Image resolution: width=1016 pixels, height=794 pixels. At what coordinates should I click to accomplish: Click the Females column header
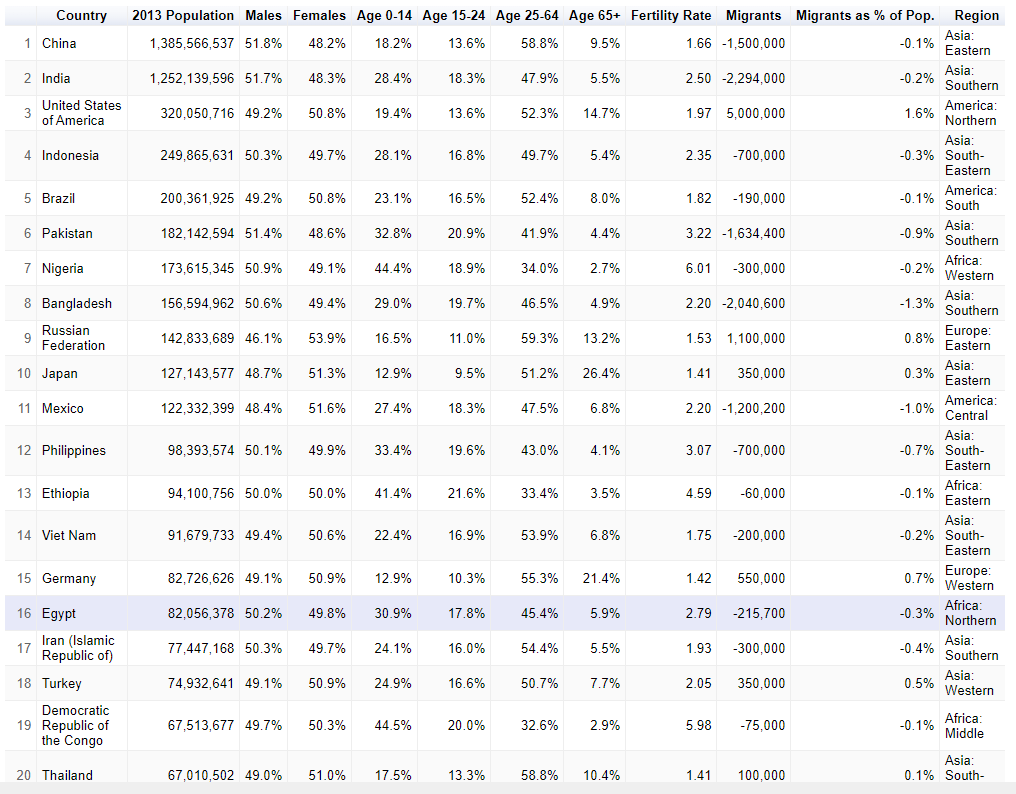[x=319, y=15]
